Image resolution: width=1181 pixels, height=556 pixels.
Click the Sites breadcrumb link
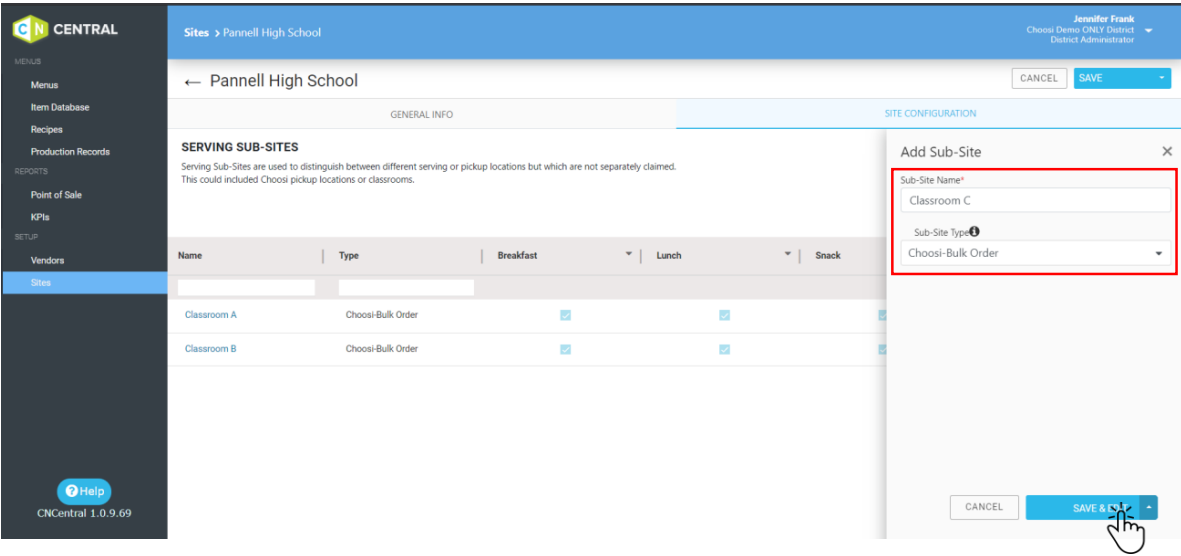pyautogui.click(x=197, y=32)
